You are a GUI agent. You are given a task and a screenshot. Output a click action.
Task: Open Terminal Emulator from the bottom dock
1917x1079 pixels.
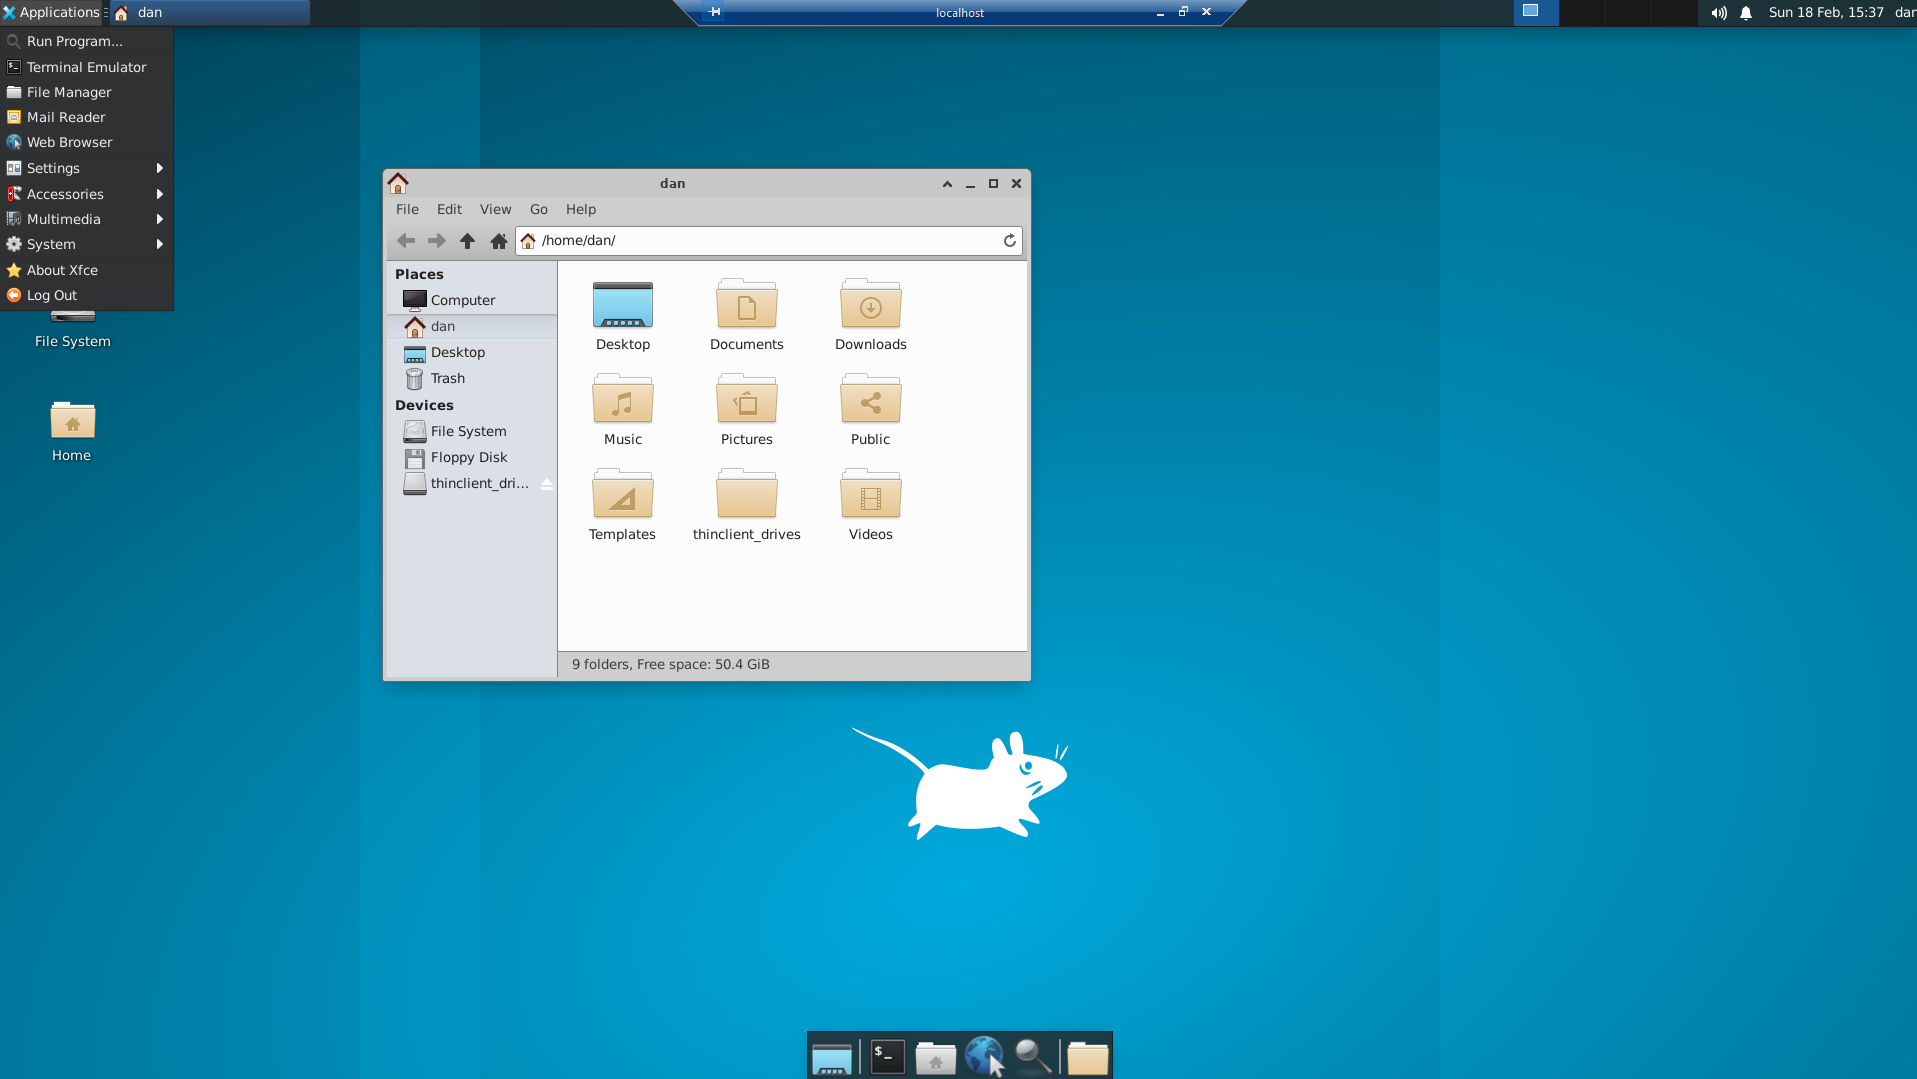tap(886, 1056)
